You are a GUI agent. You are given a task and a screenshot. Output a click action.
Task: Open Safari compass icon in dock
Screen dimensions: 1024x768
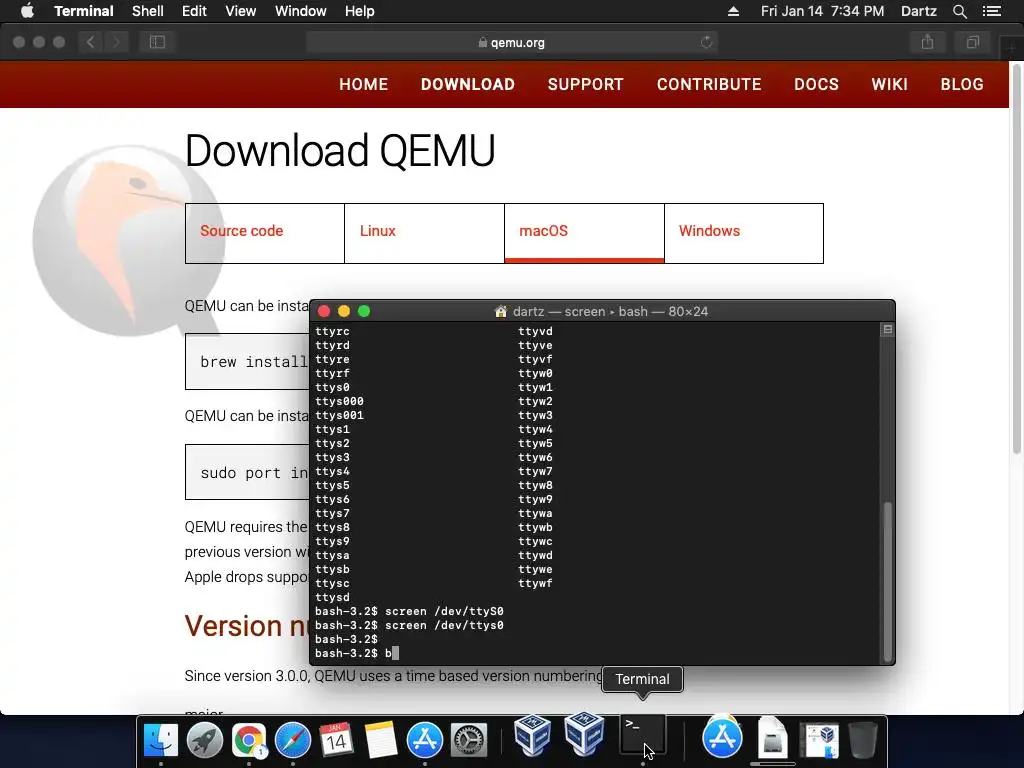(293, 741)
